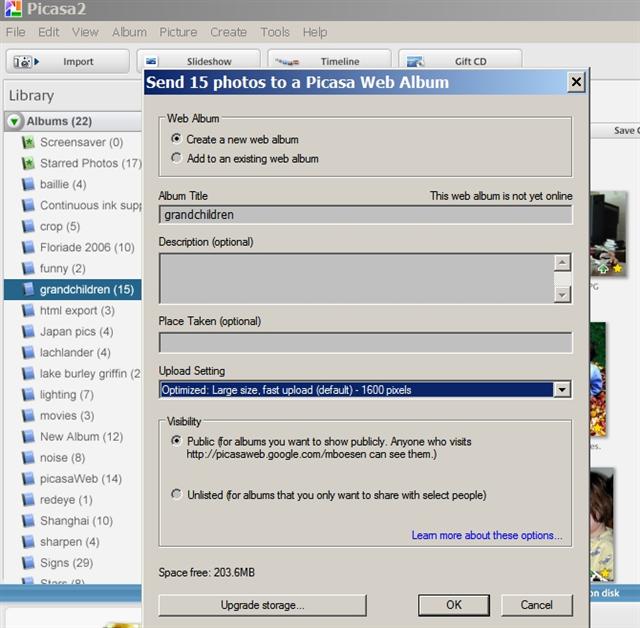Click the flowers photo thumbnail behind dialog
This screenshot has width=640, height=628.
598,379
